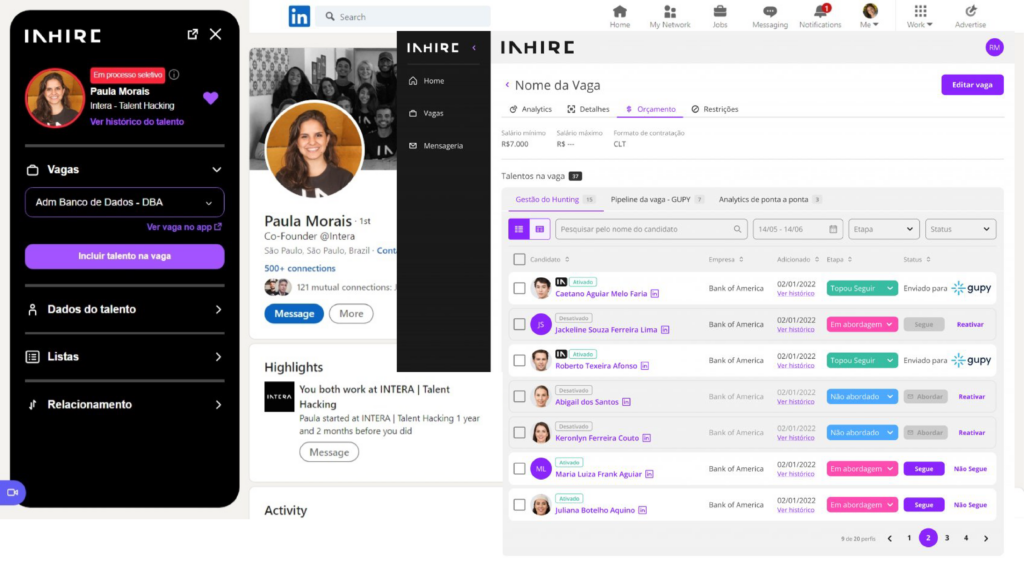Click the LinkedIn search field

403,16
